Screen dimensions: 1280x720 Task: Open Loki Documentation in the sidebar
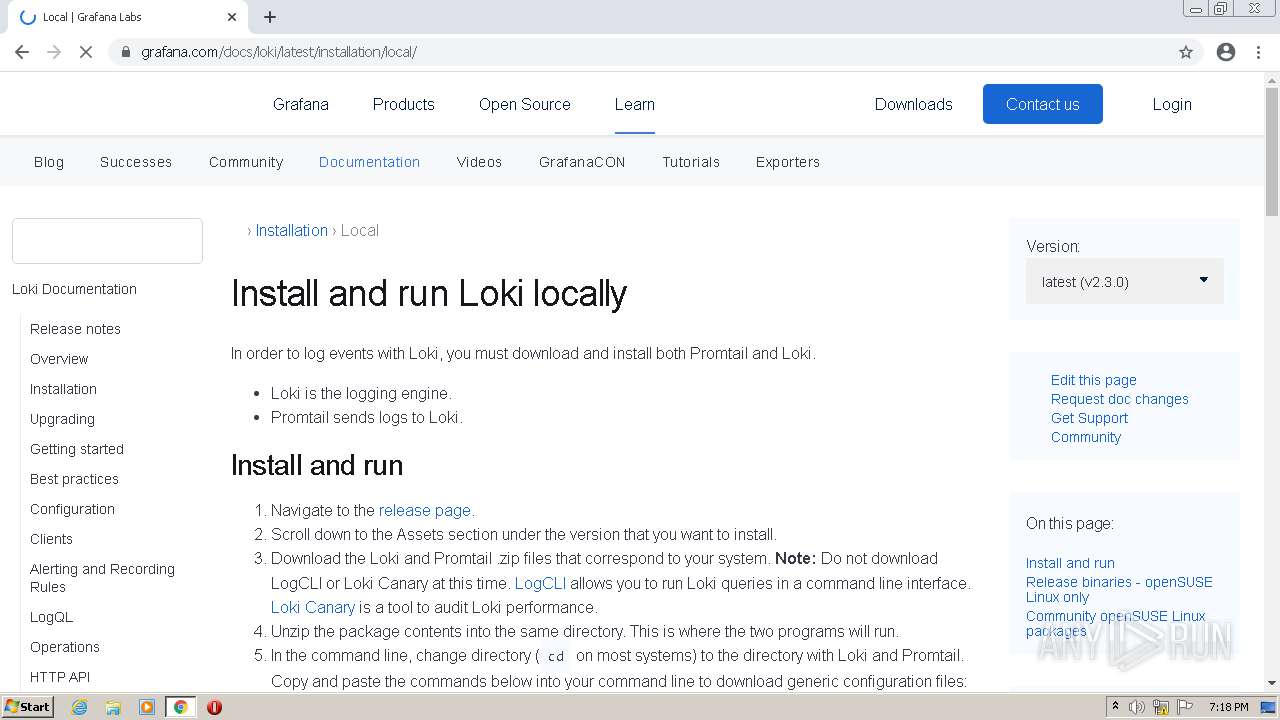click(74, 289)
